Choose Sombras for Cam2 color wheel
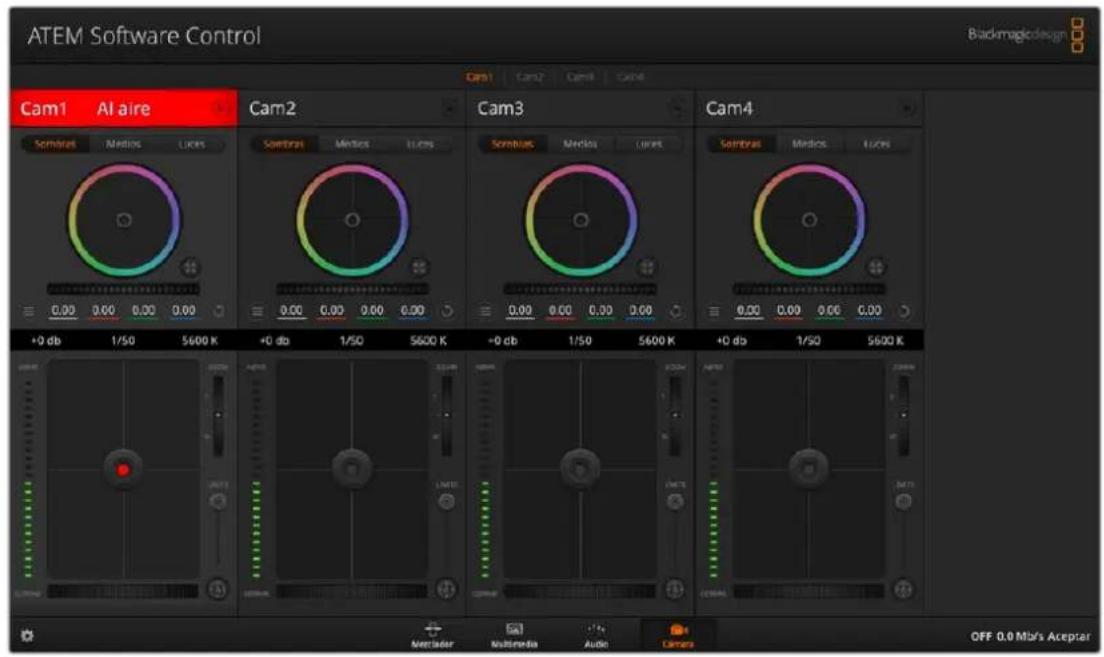The image size is (1104, 657). [284, 144]
